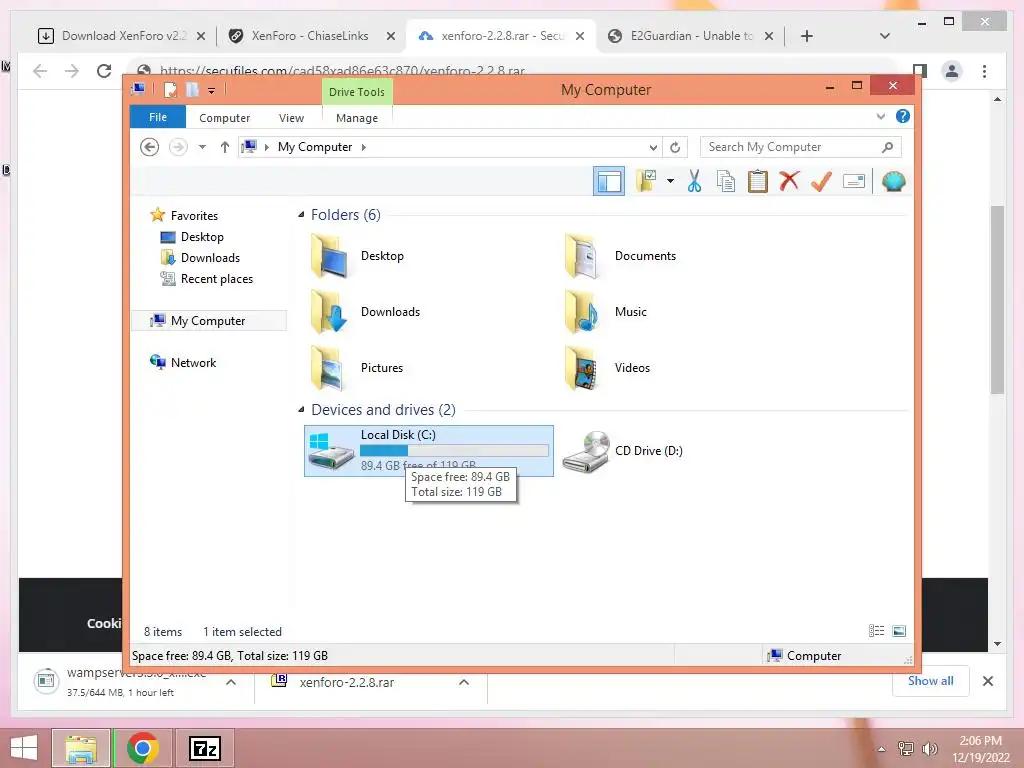Select Recent places under Favorites
The image size is (1024, 768).
click(216, 279)
